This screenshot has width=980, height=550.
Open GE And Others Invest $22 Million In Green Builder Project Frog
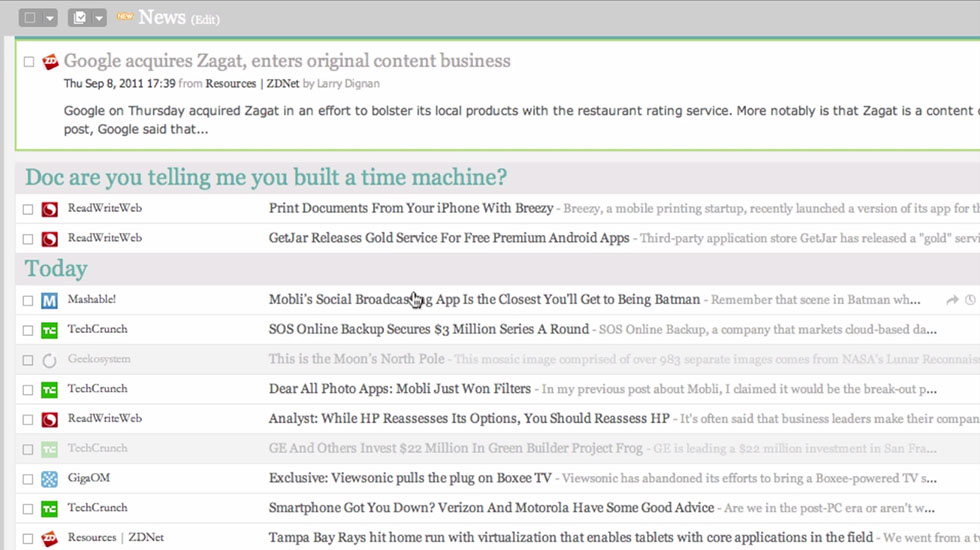click(x=456, y=448)
